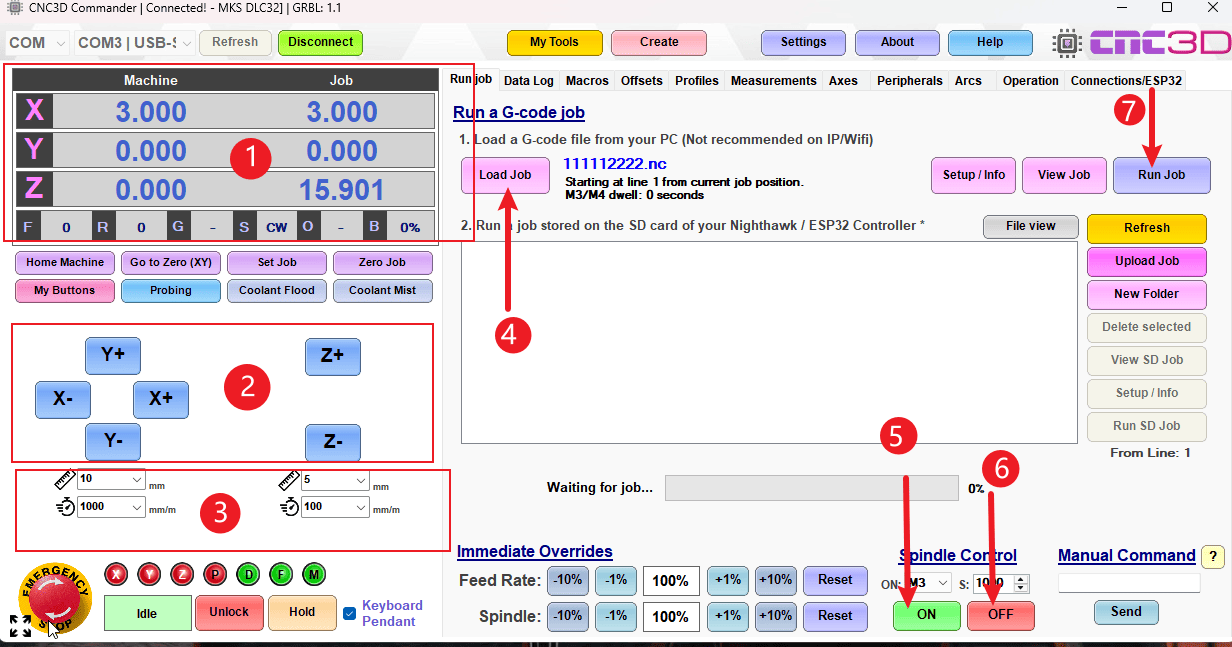Click the red X limit indicator
Viewport: 1232px width, 647px height.
pos(116,574)
